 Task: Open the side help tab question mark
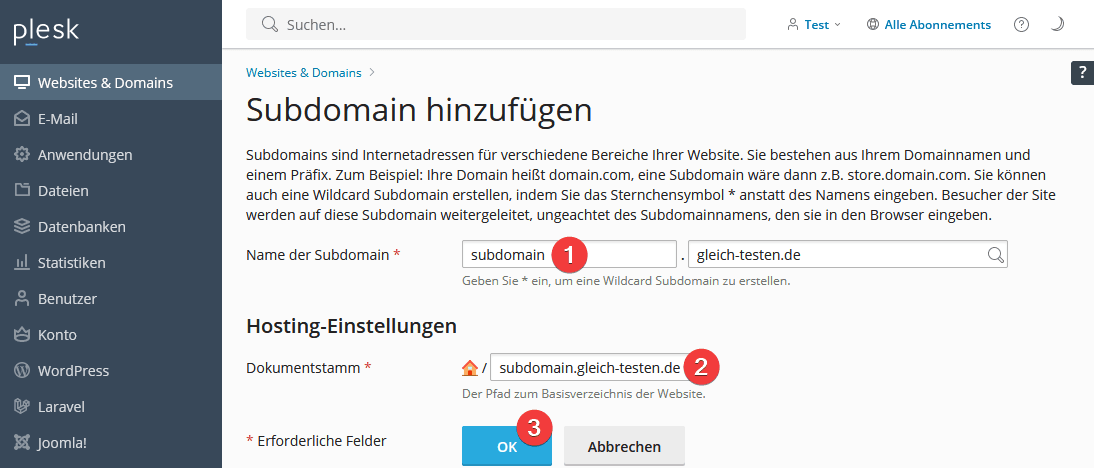tap(1082, 73)
